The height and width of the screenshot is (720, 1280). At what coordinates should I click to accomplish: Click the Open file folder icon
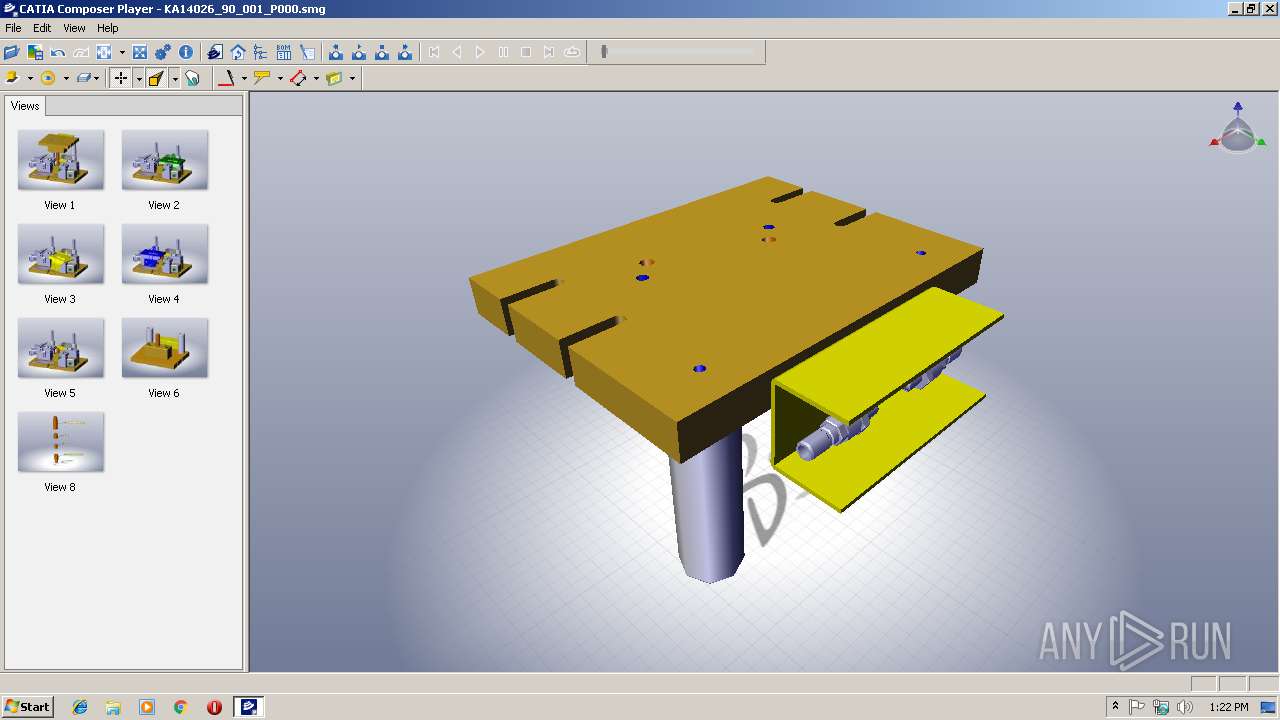click(12, 52)
